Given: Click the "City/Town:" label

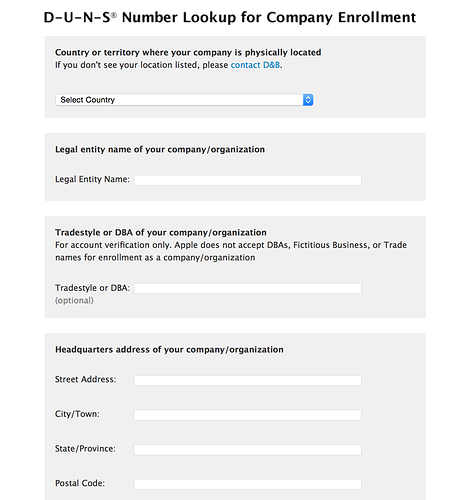Looking at the screenshot, I should pyautogui.click(x=77, y=414).
